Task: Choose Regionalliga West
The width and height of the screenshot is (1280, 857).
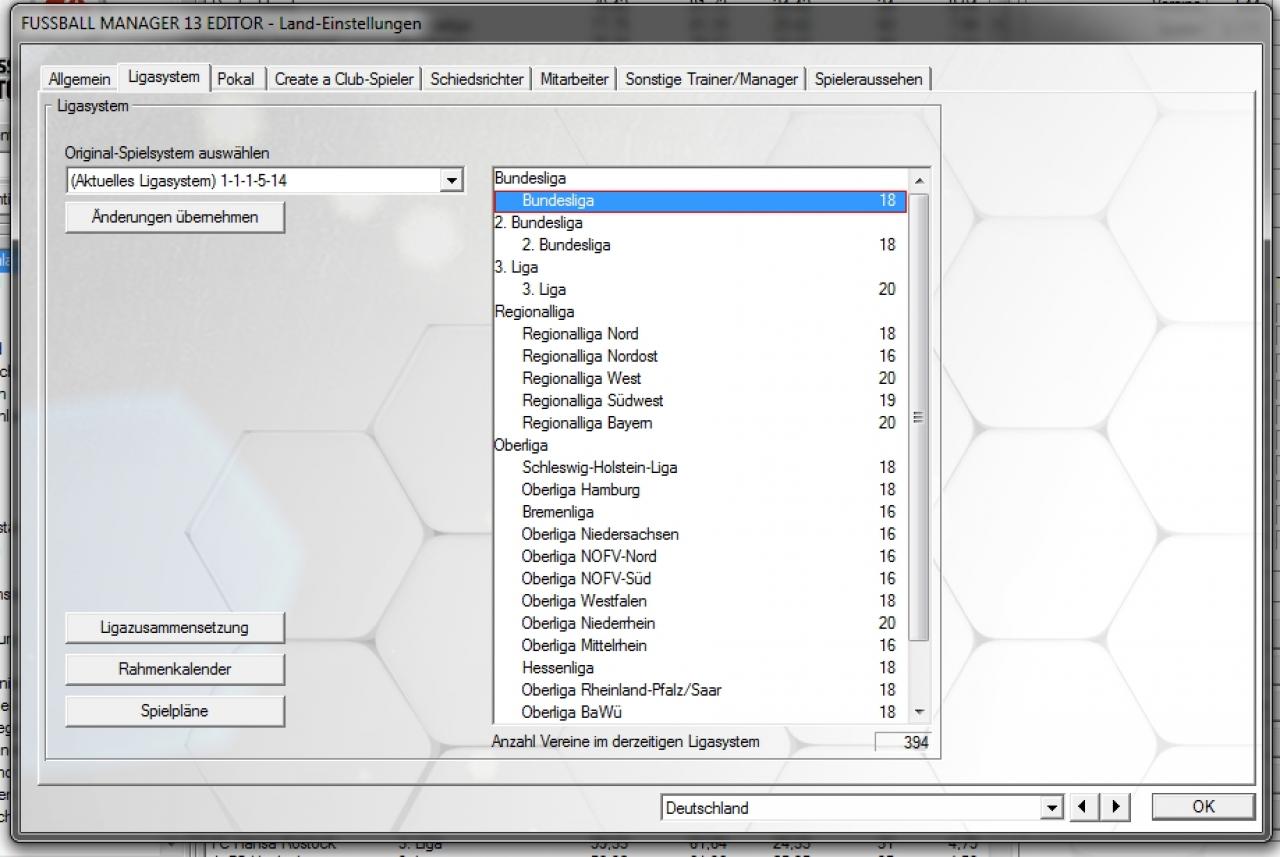Action: [x=700, y=378]
